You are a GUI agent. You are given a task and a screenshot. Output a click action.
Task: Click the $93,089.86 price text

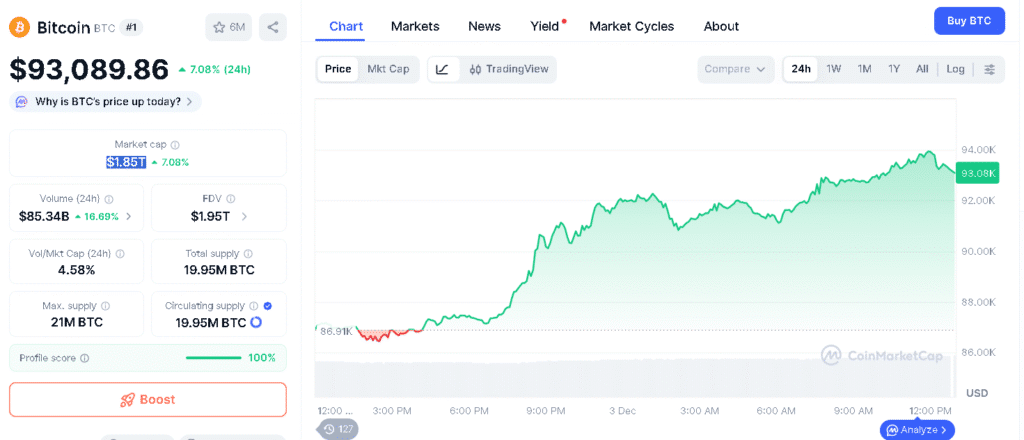coord(89,70)
